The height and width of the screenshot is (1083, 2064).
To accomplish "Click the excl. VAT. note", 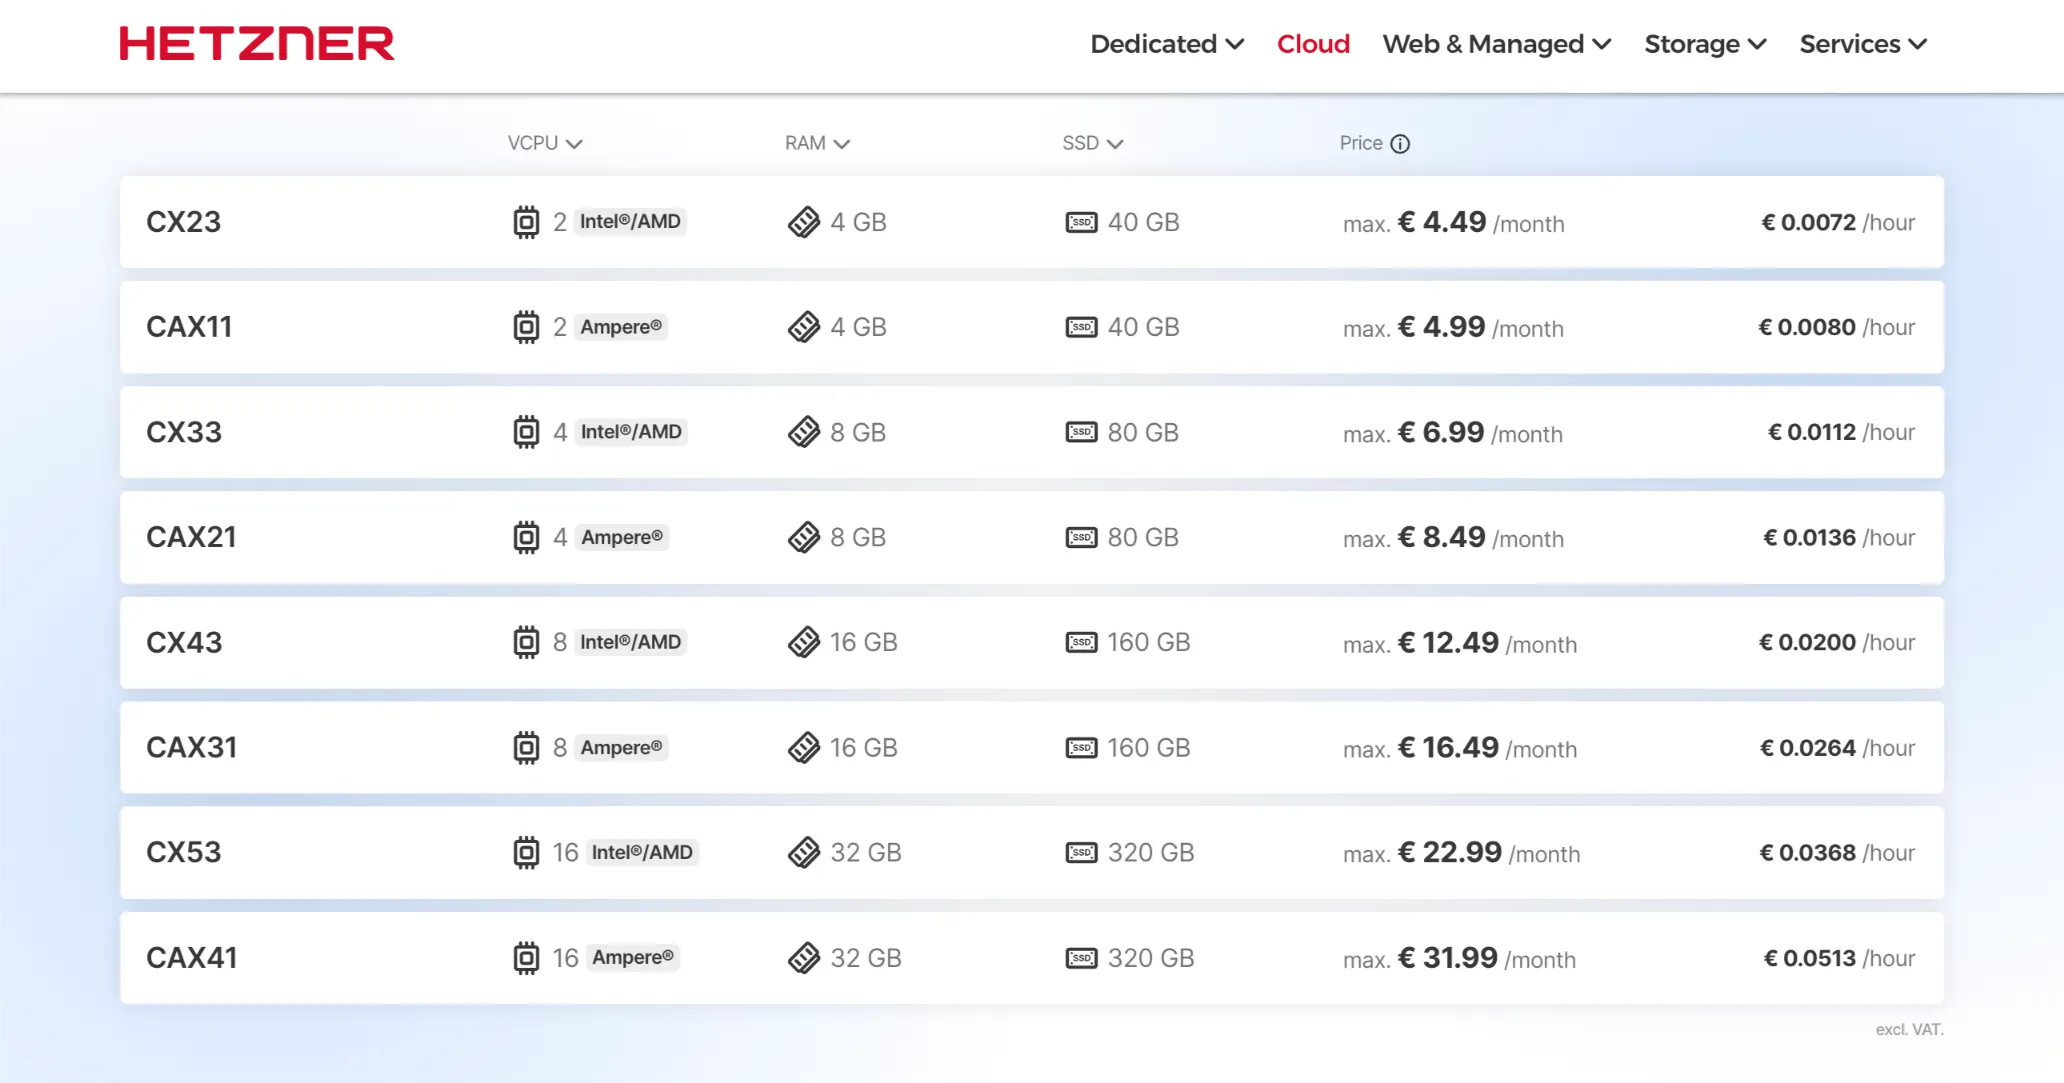I will pos(1909,1029).
